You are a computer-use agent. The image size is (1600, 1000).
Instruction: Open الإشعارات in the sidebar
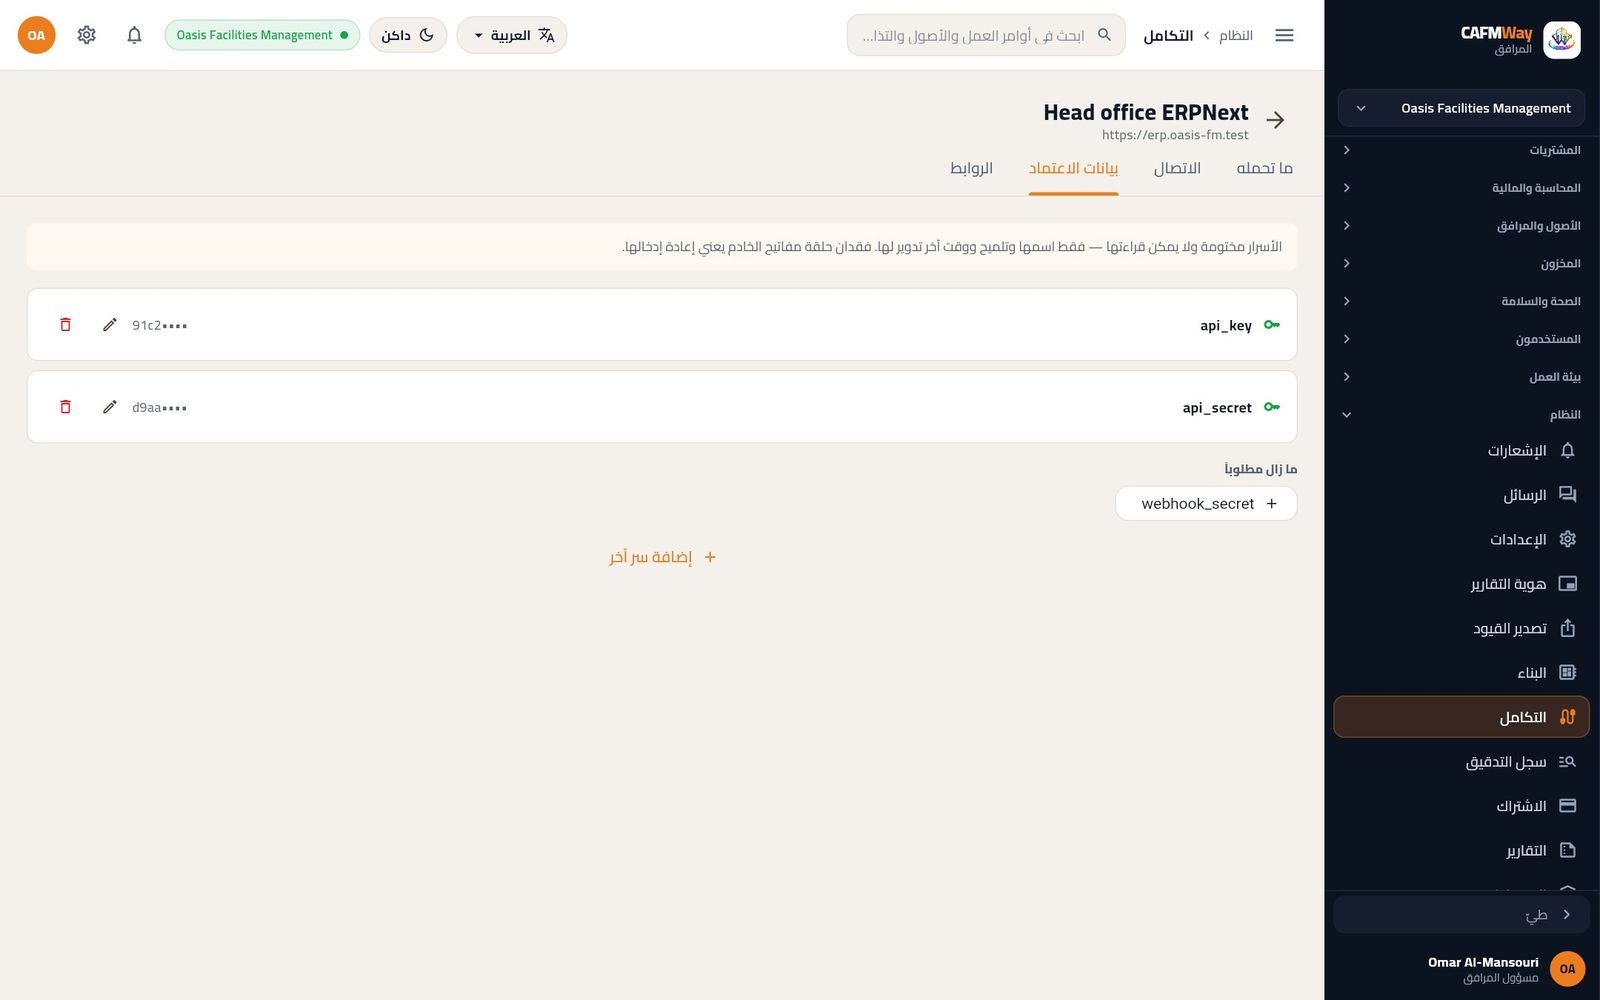pos(1462,450)
